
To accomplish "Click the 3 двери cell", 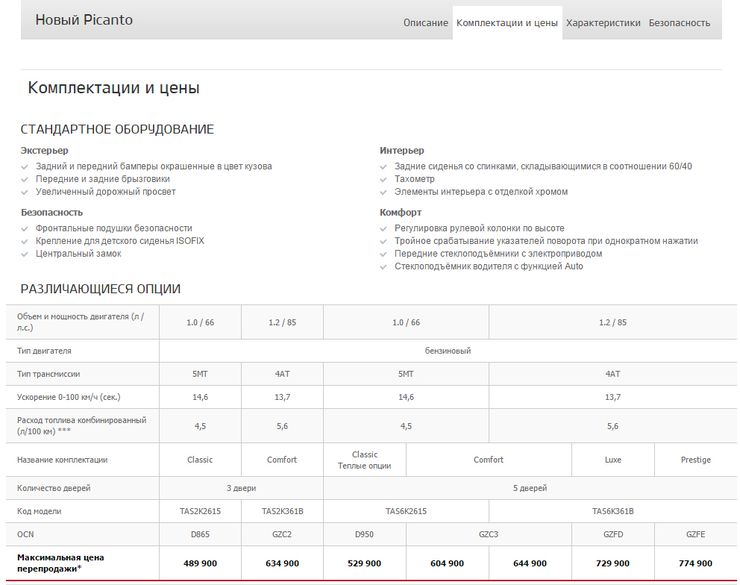I will (x=241, y=488).
